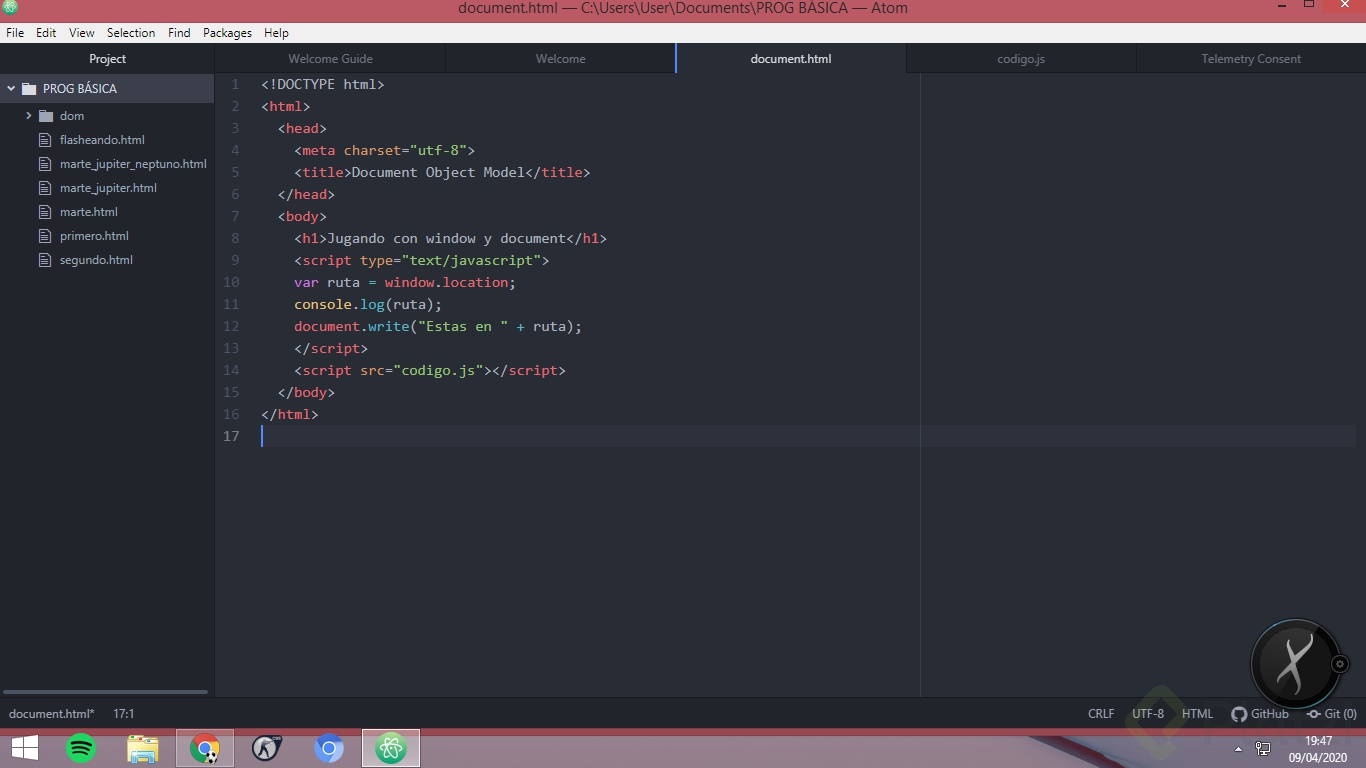The width and height of the screenshot is (1366, 768).
Task: Click the "Jugando con window y document" heading text
Action: (446, 238)
